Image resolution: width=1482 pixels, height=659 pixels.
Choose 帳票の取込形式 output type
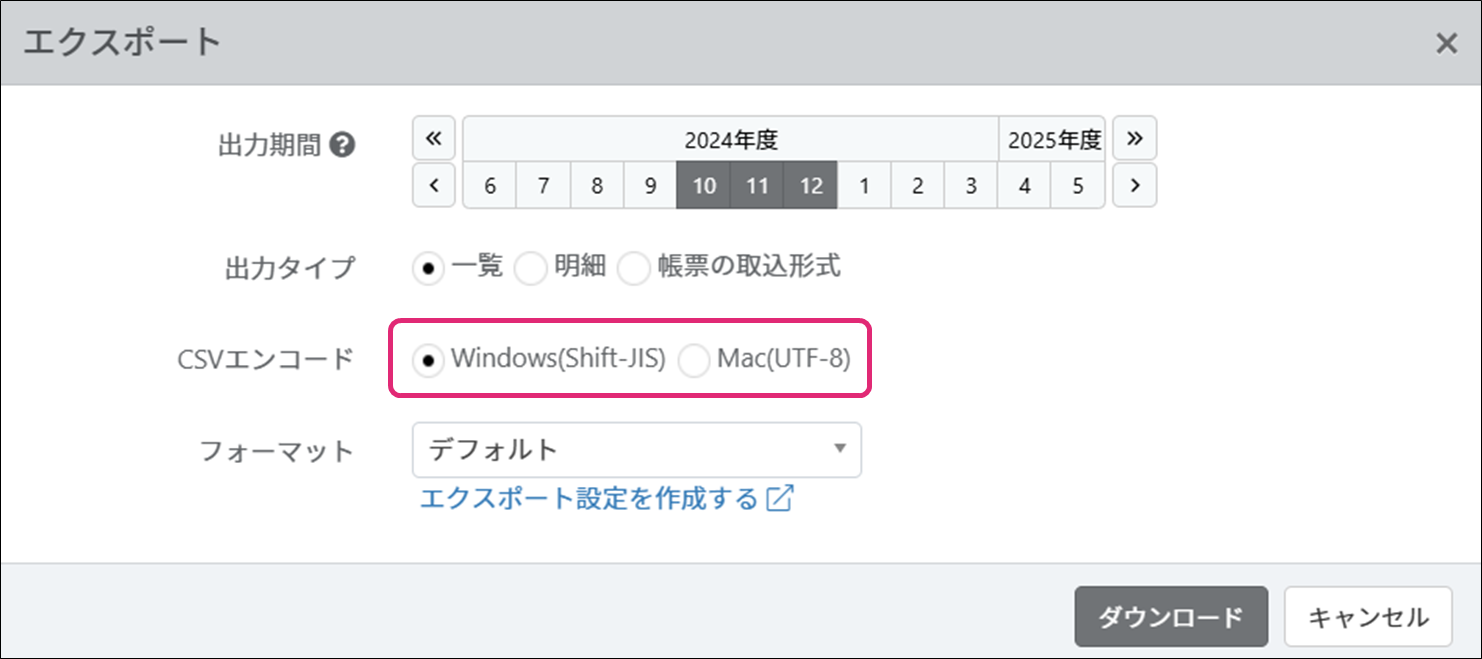point(634,268)
